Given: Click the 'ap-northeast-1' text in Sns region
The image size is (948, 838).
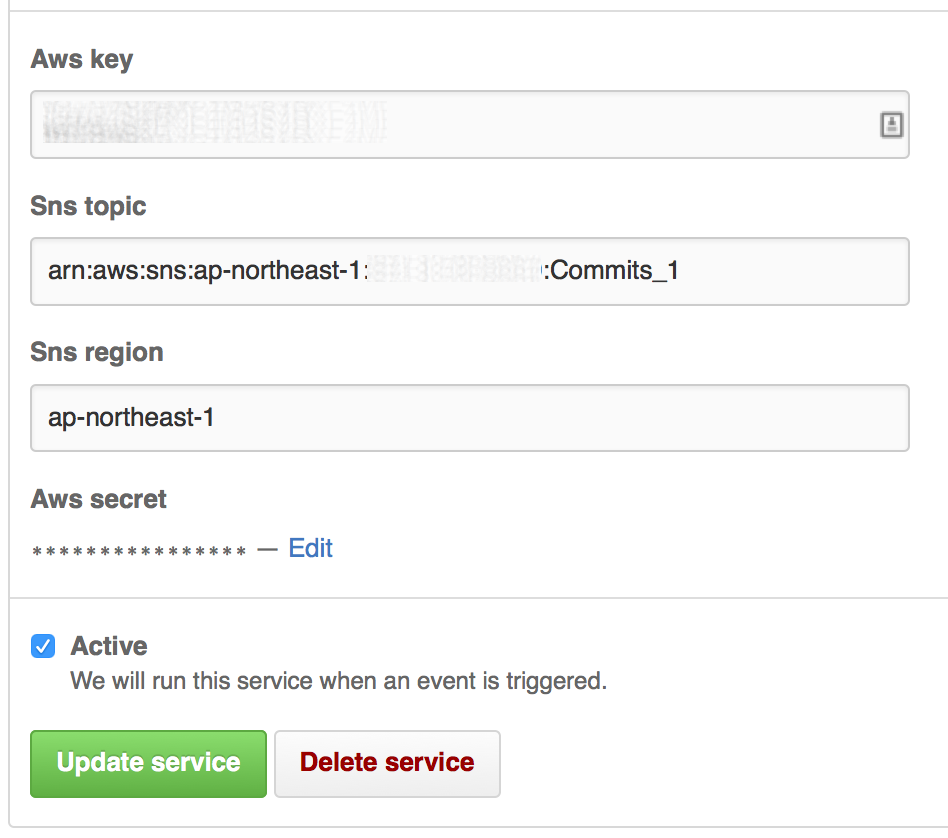Looking at the screenshot, I should 131,418.
